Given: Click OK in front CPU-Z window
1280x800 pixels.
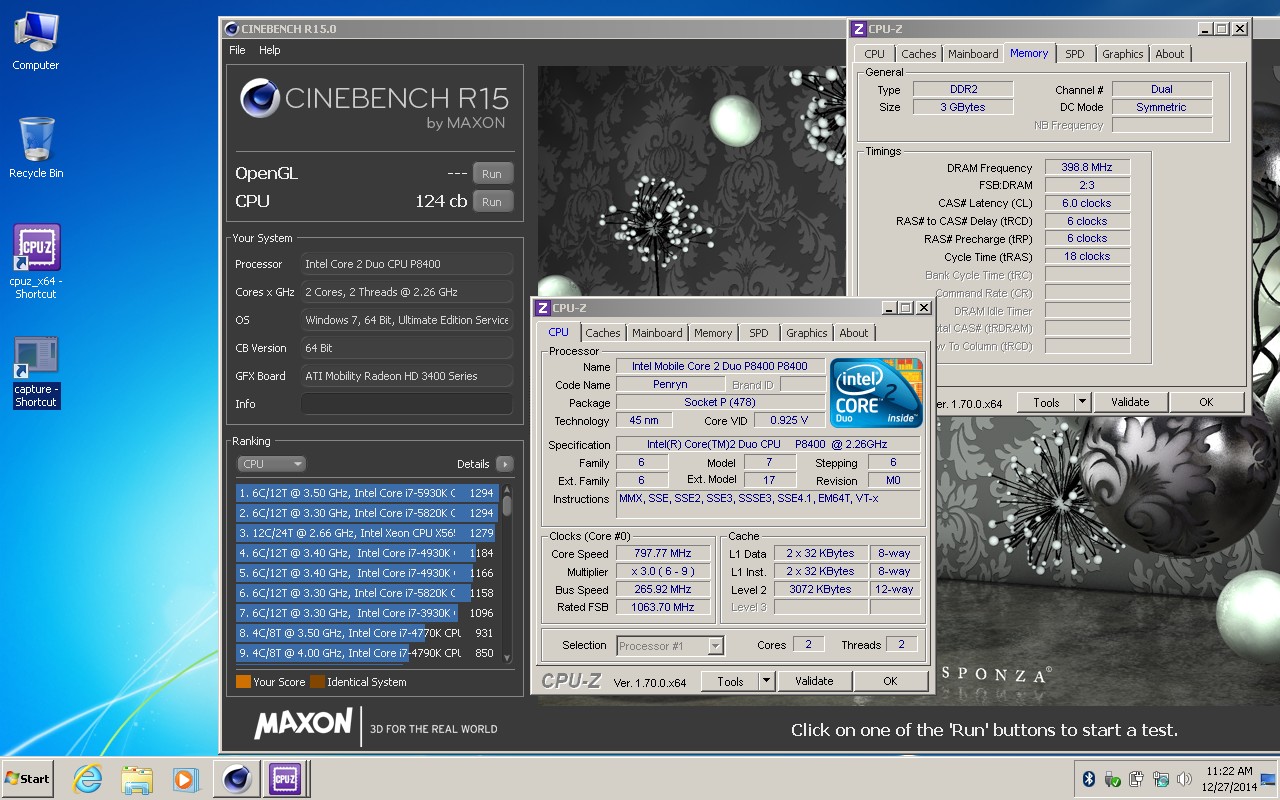Looking at the screenshot, I should [x=890, y=681].
